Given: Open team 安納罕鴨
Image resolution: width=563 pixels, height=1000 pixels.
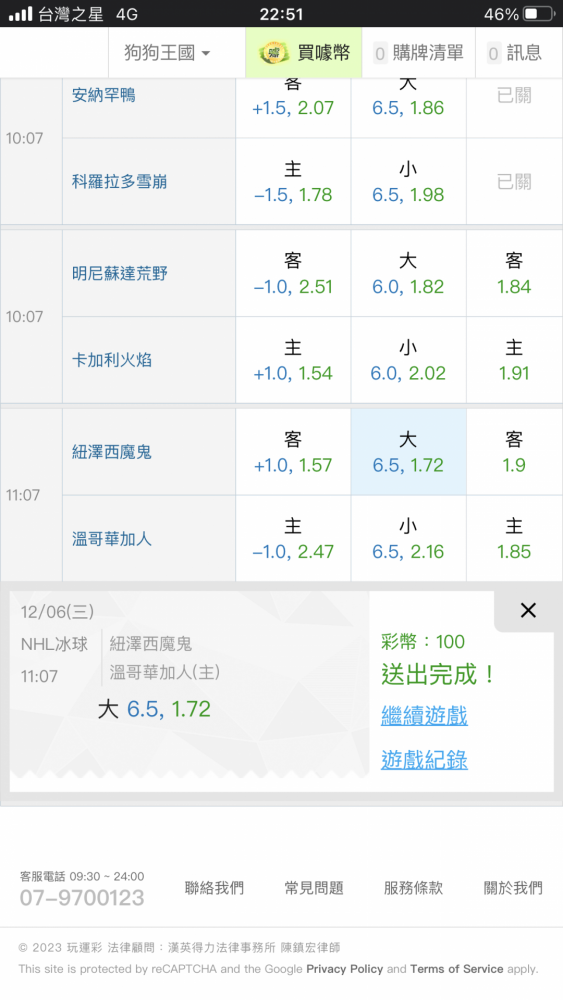Looking at the screenshot, I should (103, 95).
